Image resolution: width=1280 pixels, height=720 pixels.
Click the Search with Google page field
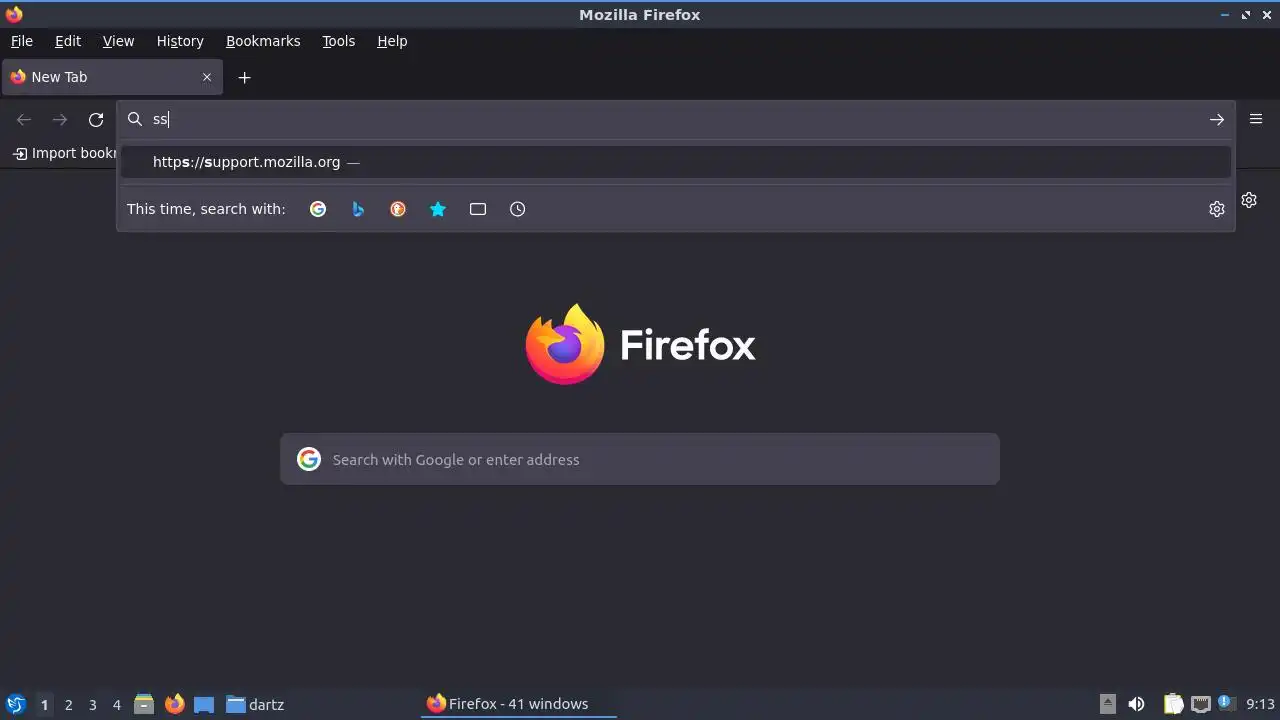click(640, 459)
